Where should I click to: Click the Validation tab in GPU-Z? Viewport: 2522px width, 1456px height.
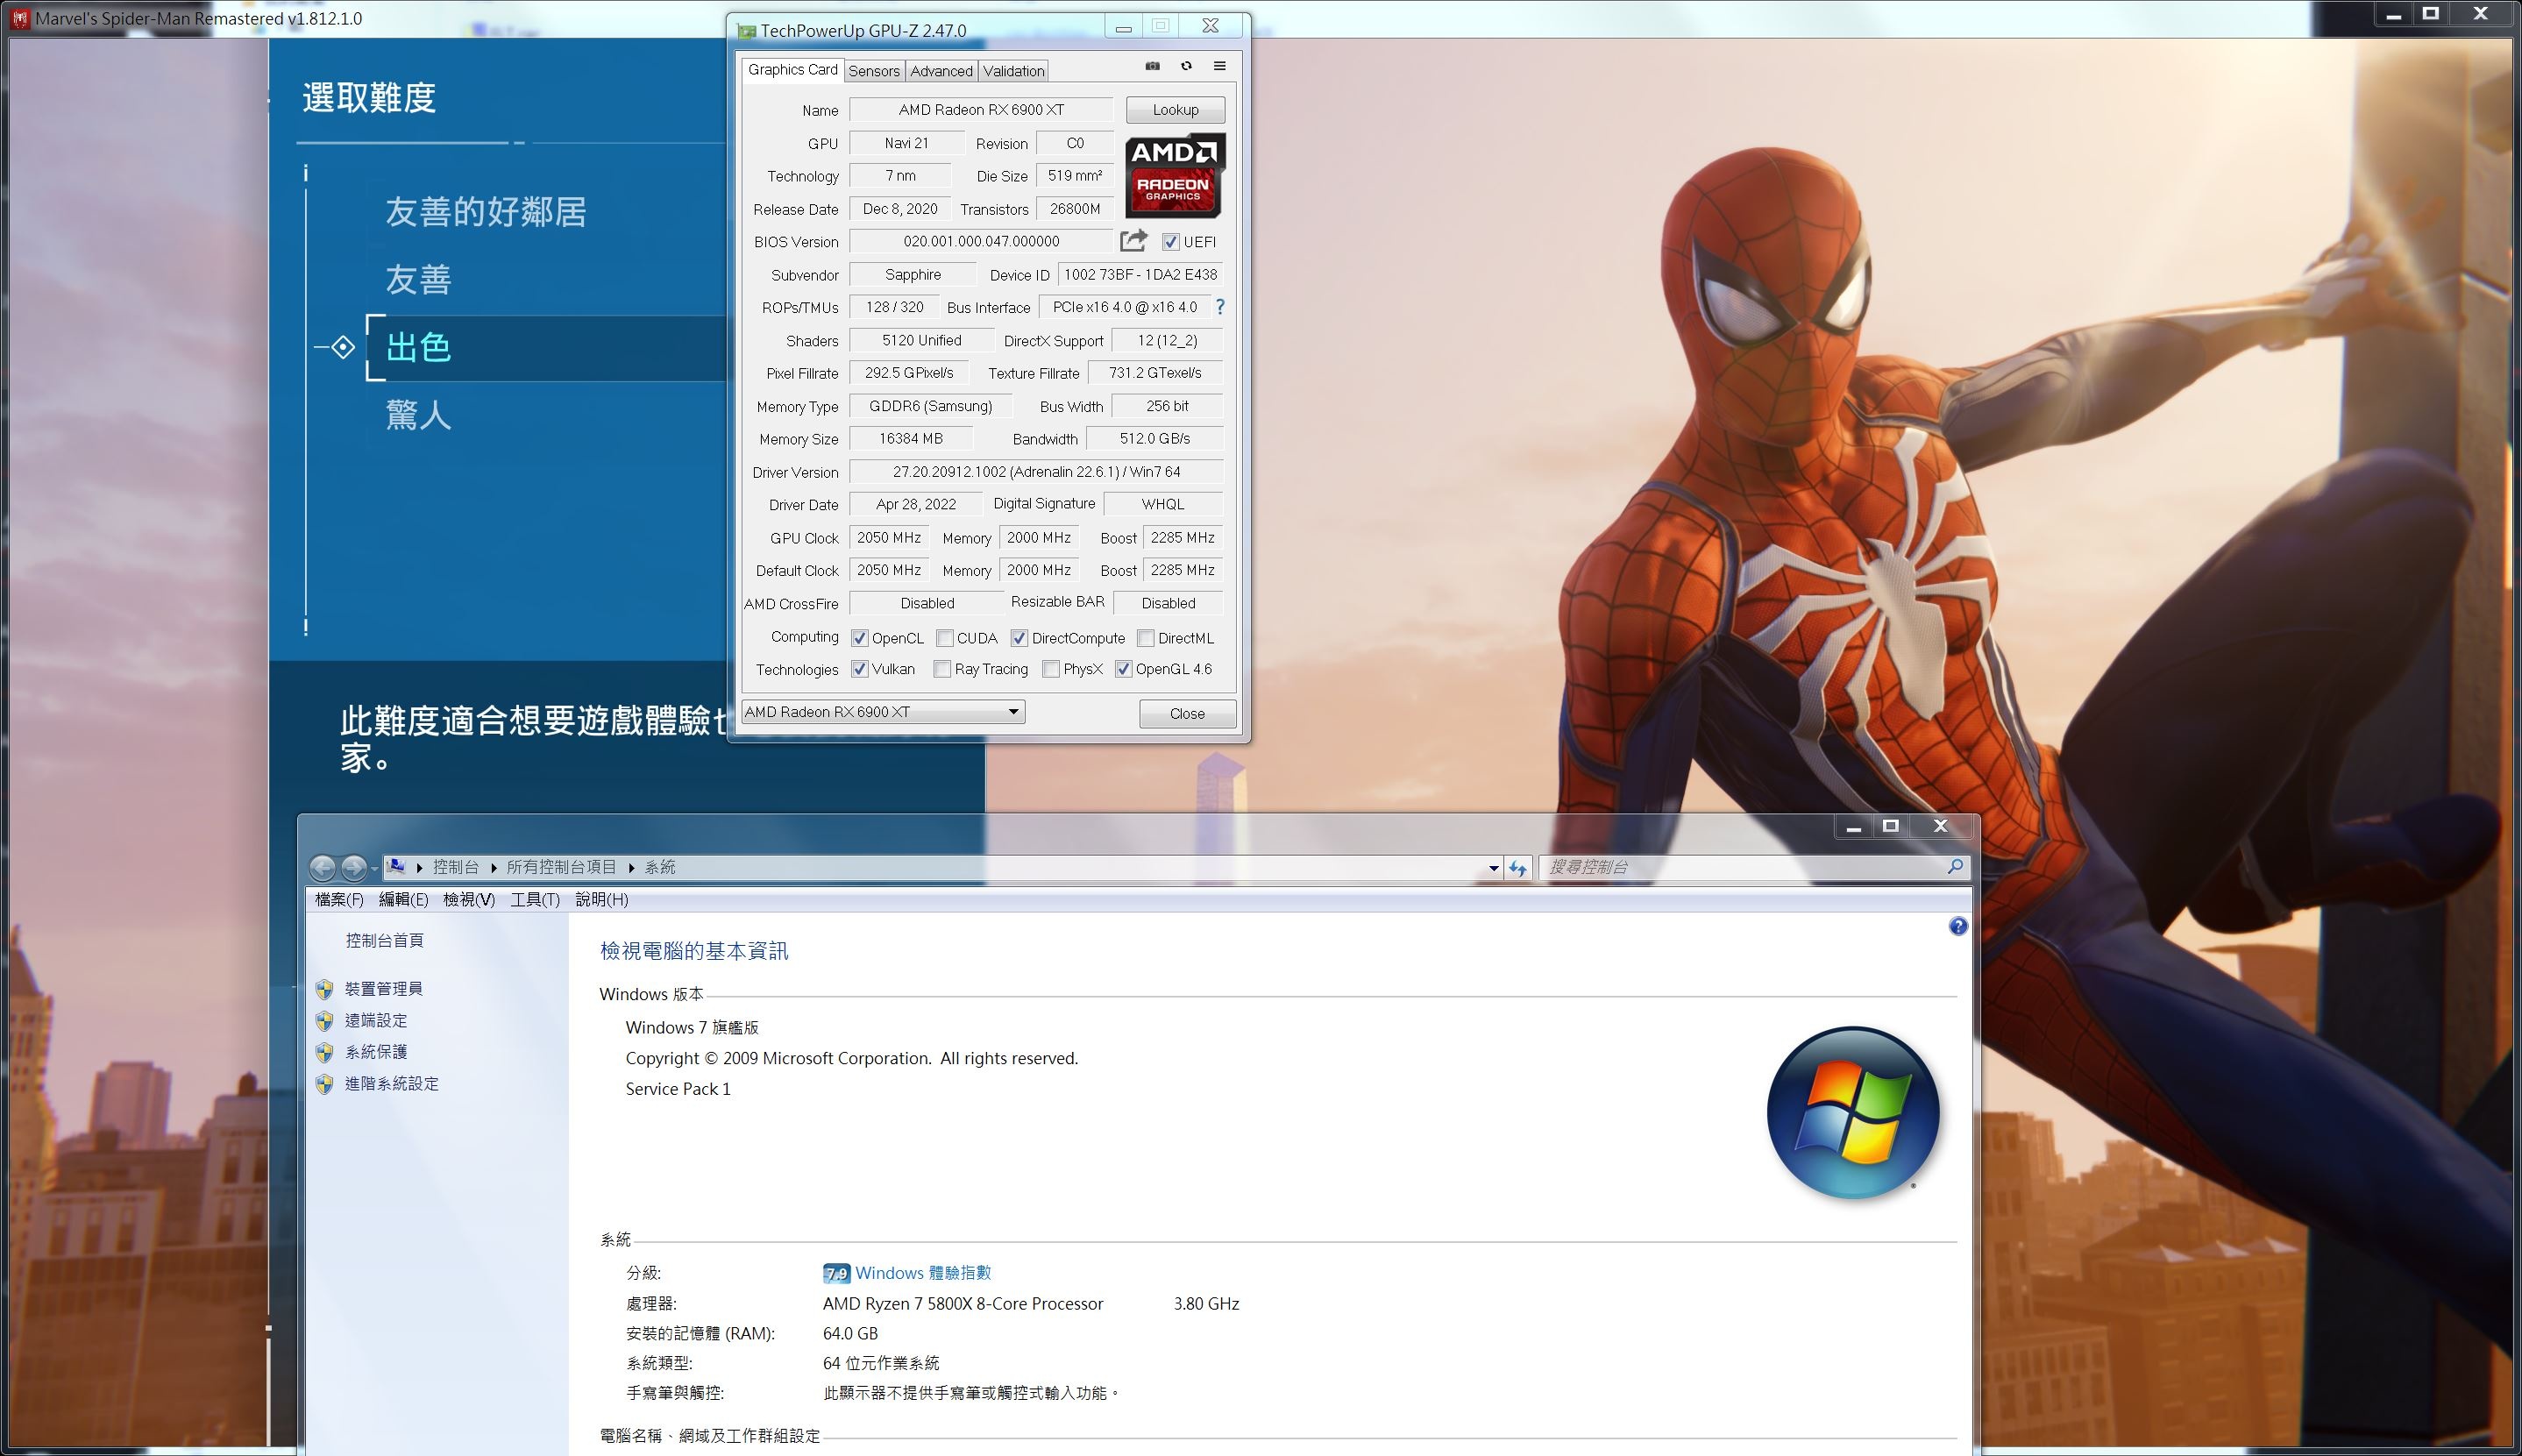1014,67
